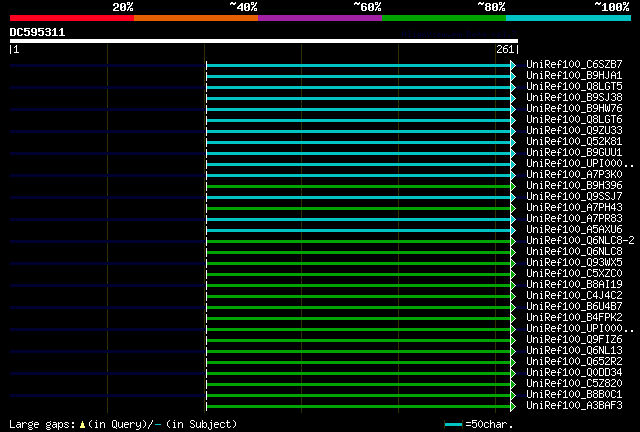This screenshot has height=432, width=640.
Task: Click the cyan alignment bar for UniRef100_C6SZB7
Action: pos(359,65)
